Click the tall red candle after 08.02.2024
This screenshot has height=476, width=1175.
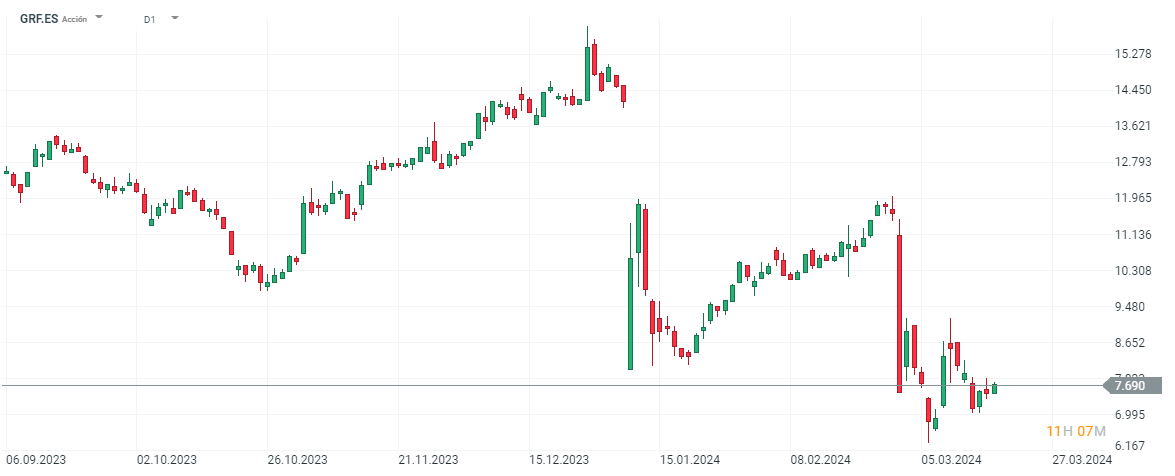coord(900,312)
